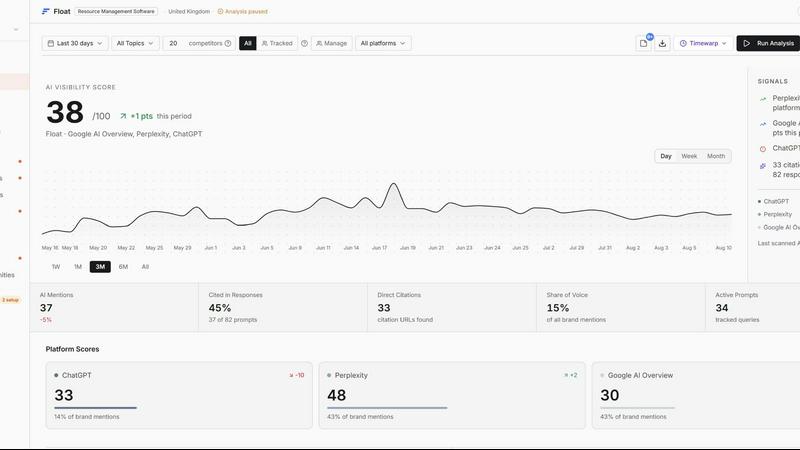Click the Google AI signal trend icon
Viewport: 800px width, 450px height.
click(x=763, y=124)
